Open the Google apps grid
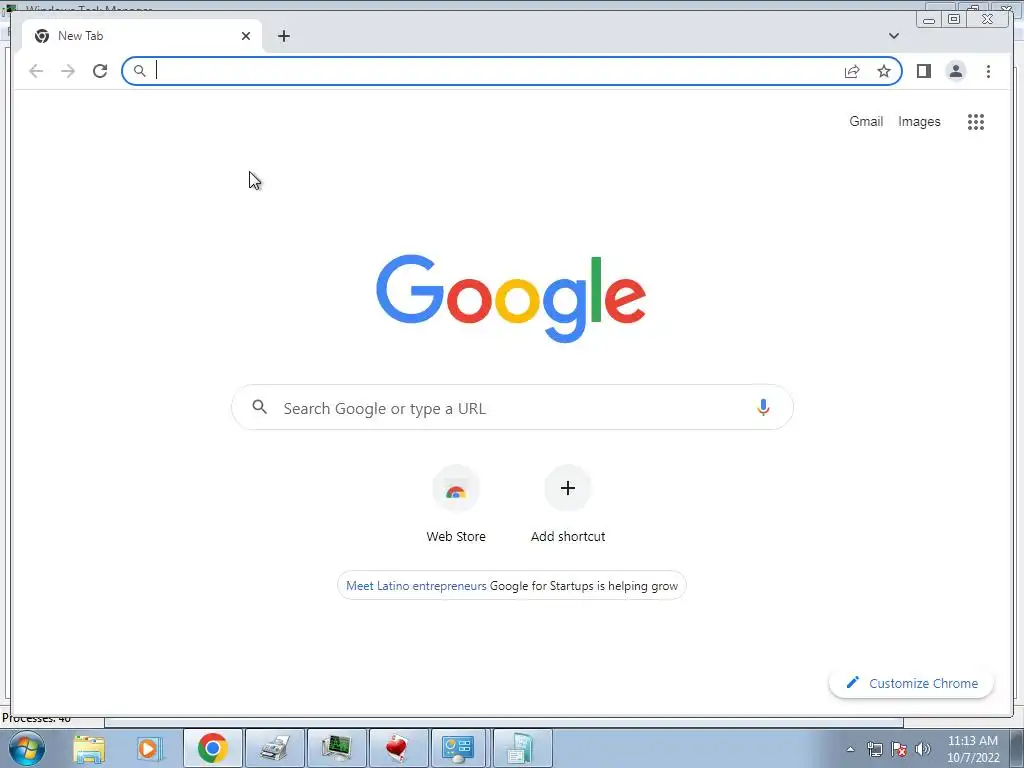Screen dimensions: 1024x768 [976, 121]
